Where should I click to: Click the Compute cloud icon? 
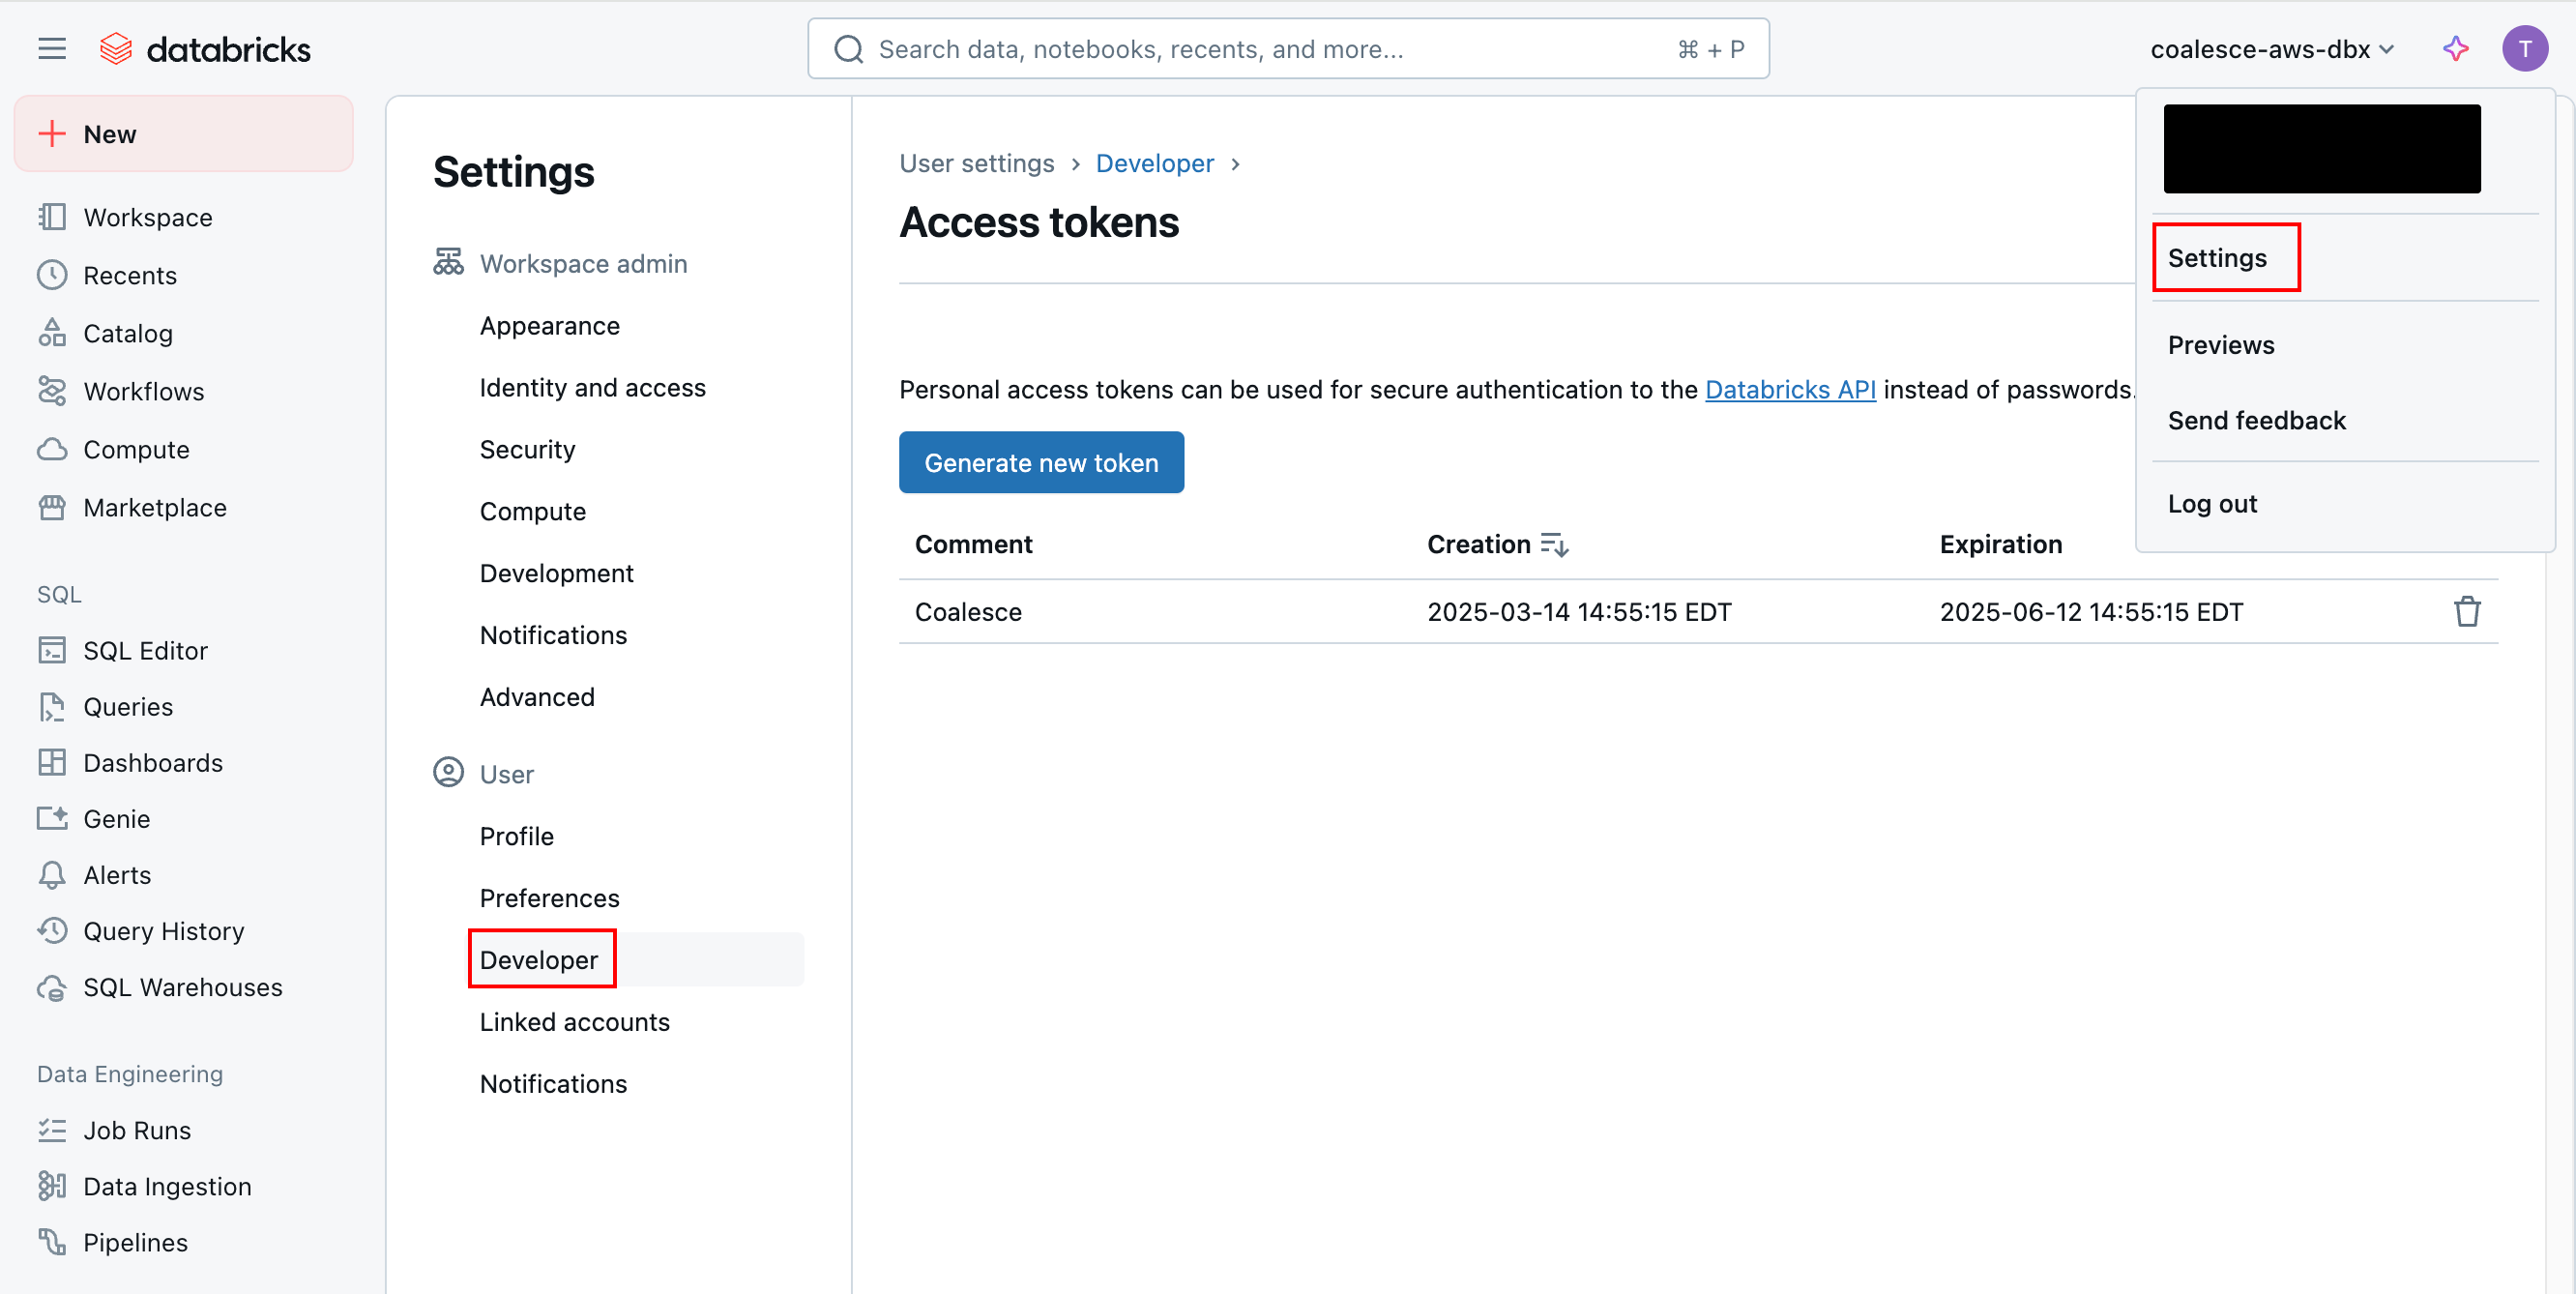(x=52, y=449)
